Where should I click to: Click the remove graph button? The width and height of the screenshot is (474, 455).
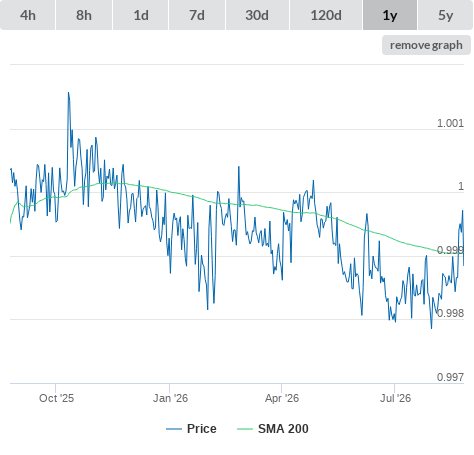pos(426,45)
